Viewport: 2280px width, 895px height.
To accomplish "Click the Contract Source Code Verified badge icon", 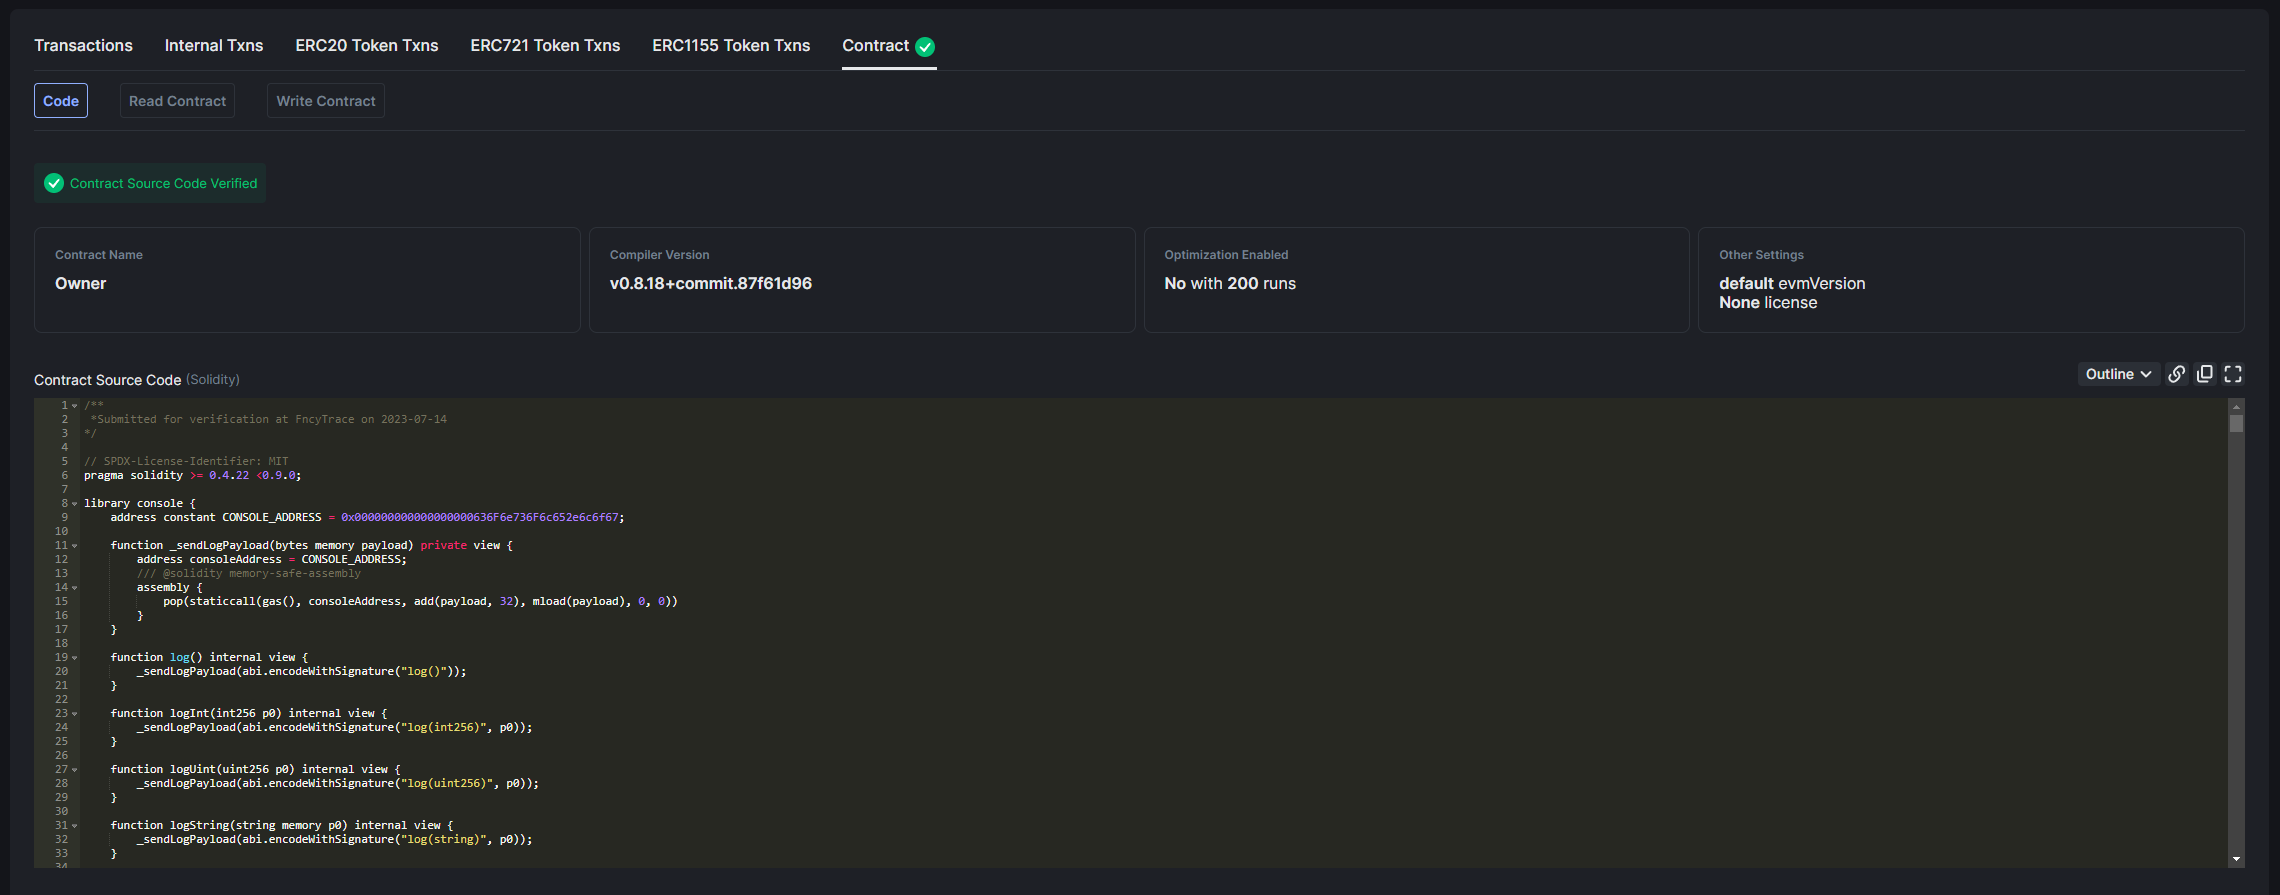I will pos(54,183).
